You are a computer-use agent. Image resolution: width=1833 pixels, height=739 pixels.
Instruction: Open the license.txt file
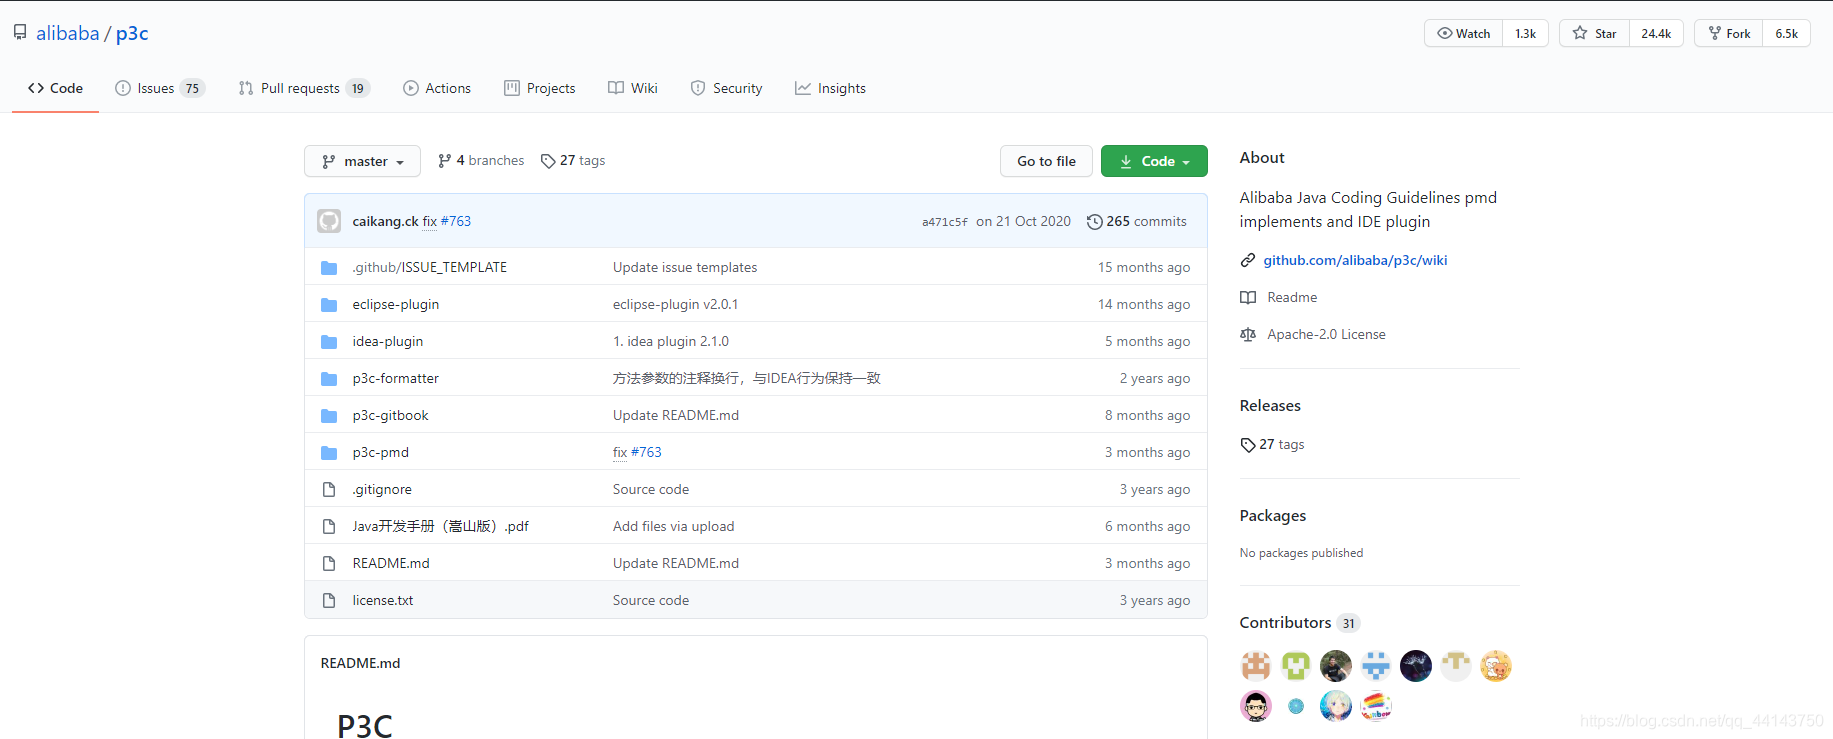(x=383, y=600)
